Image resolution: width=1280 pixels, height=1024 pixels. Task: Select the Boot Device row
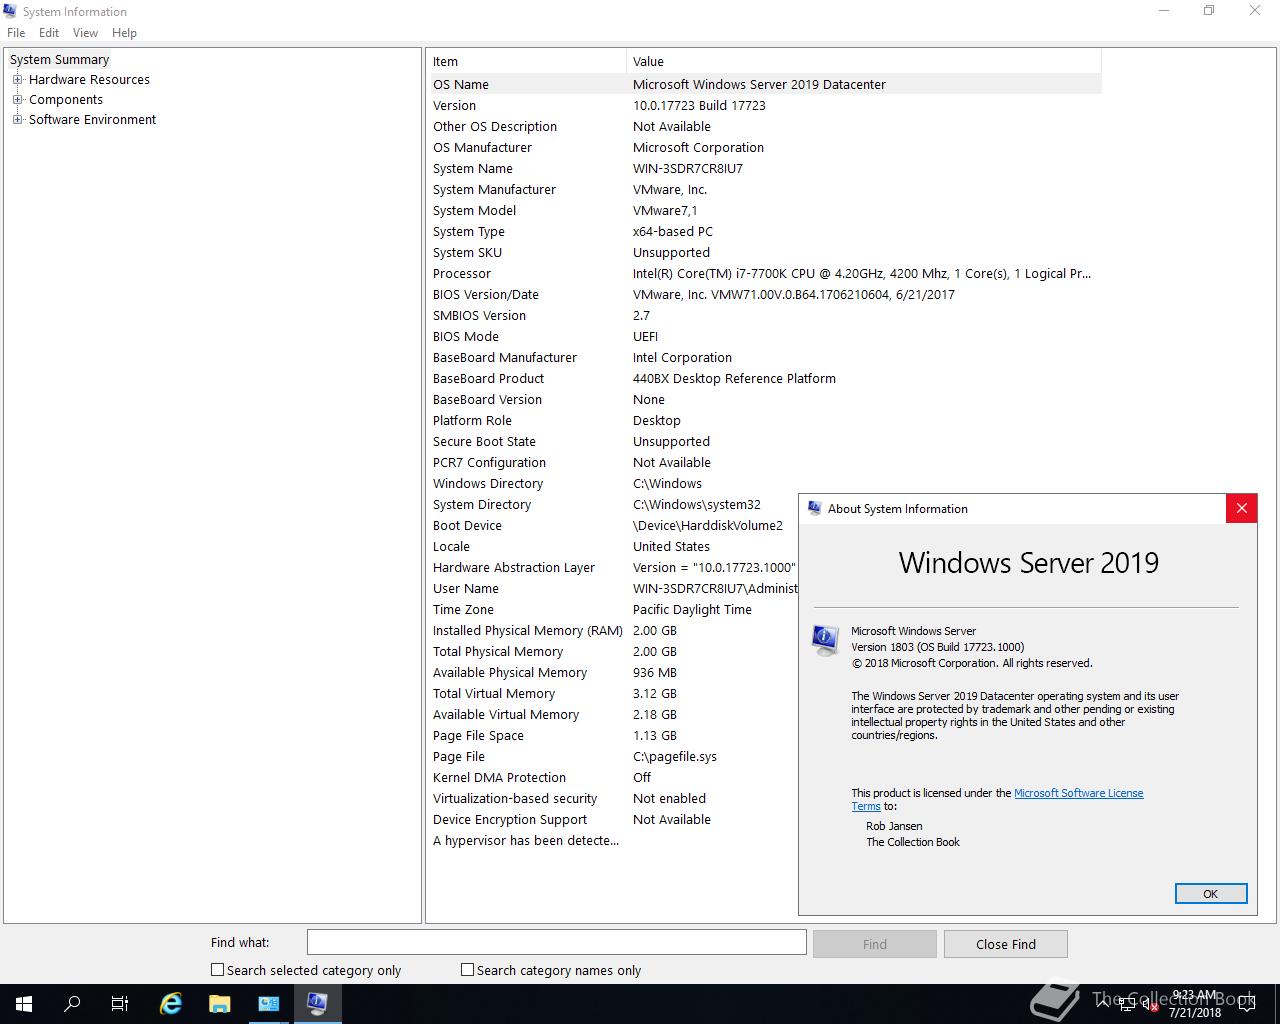point(614,525)
